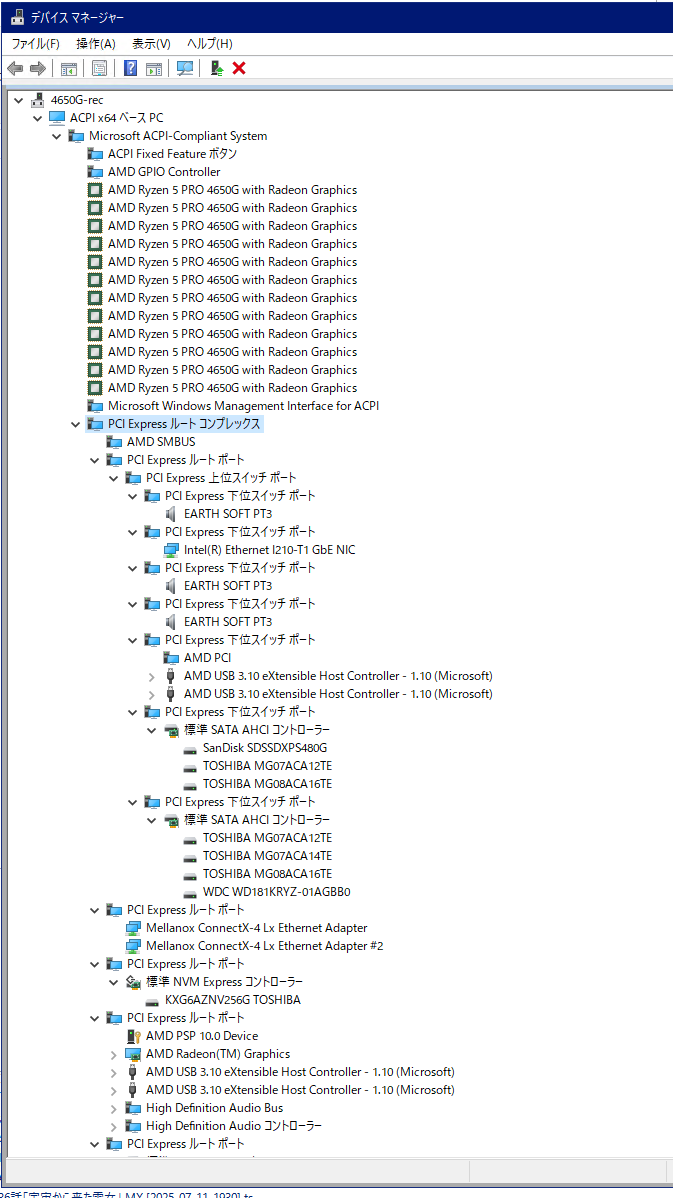Screen dimensions: 673x1198
Task: Click the icon beside ACPI Fixed Feature ボタン
Action: click(95, 154)
